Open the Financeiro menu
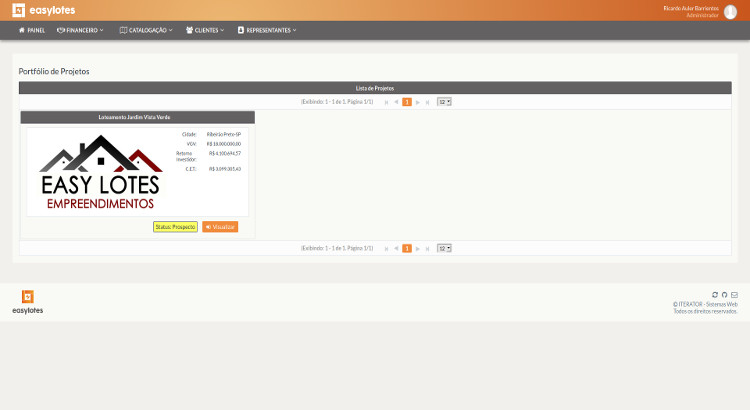 [x=80, y=30]
